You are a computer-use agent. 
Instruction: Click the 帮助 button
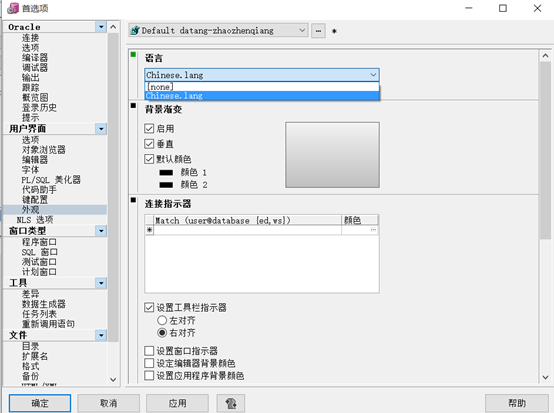coord(517,403)
